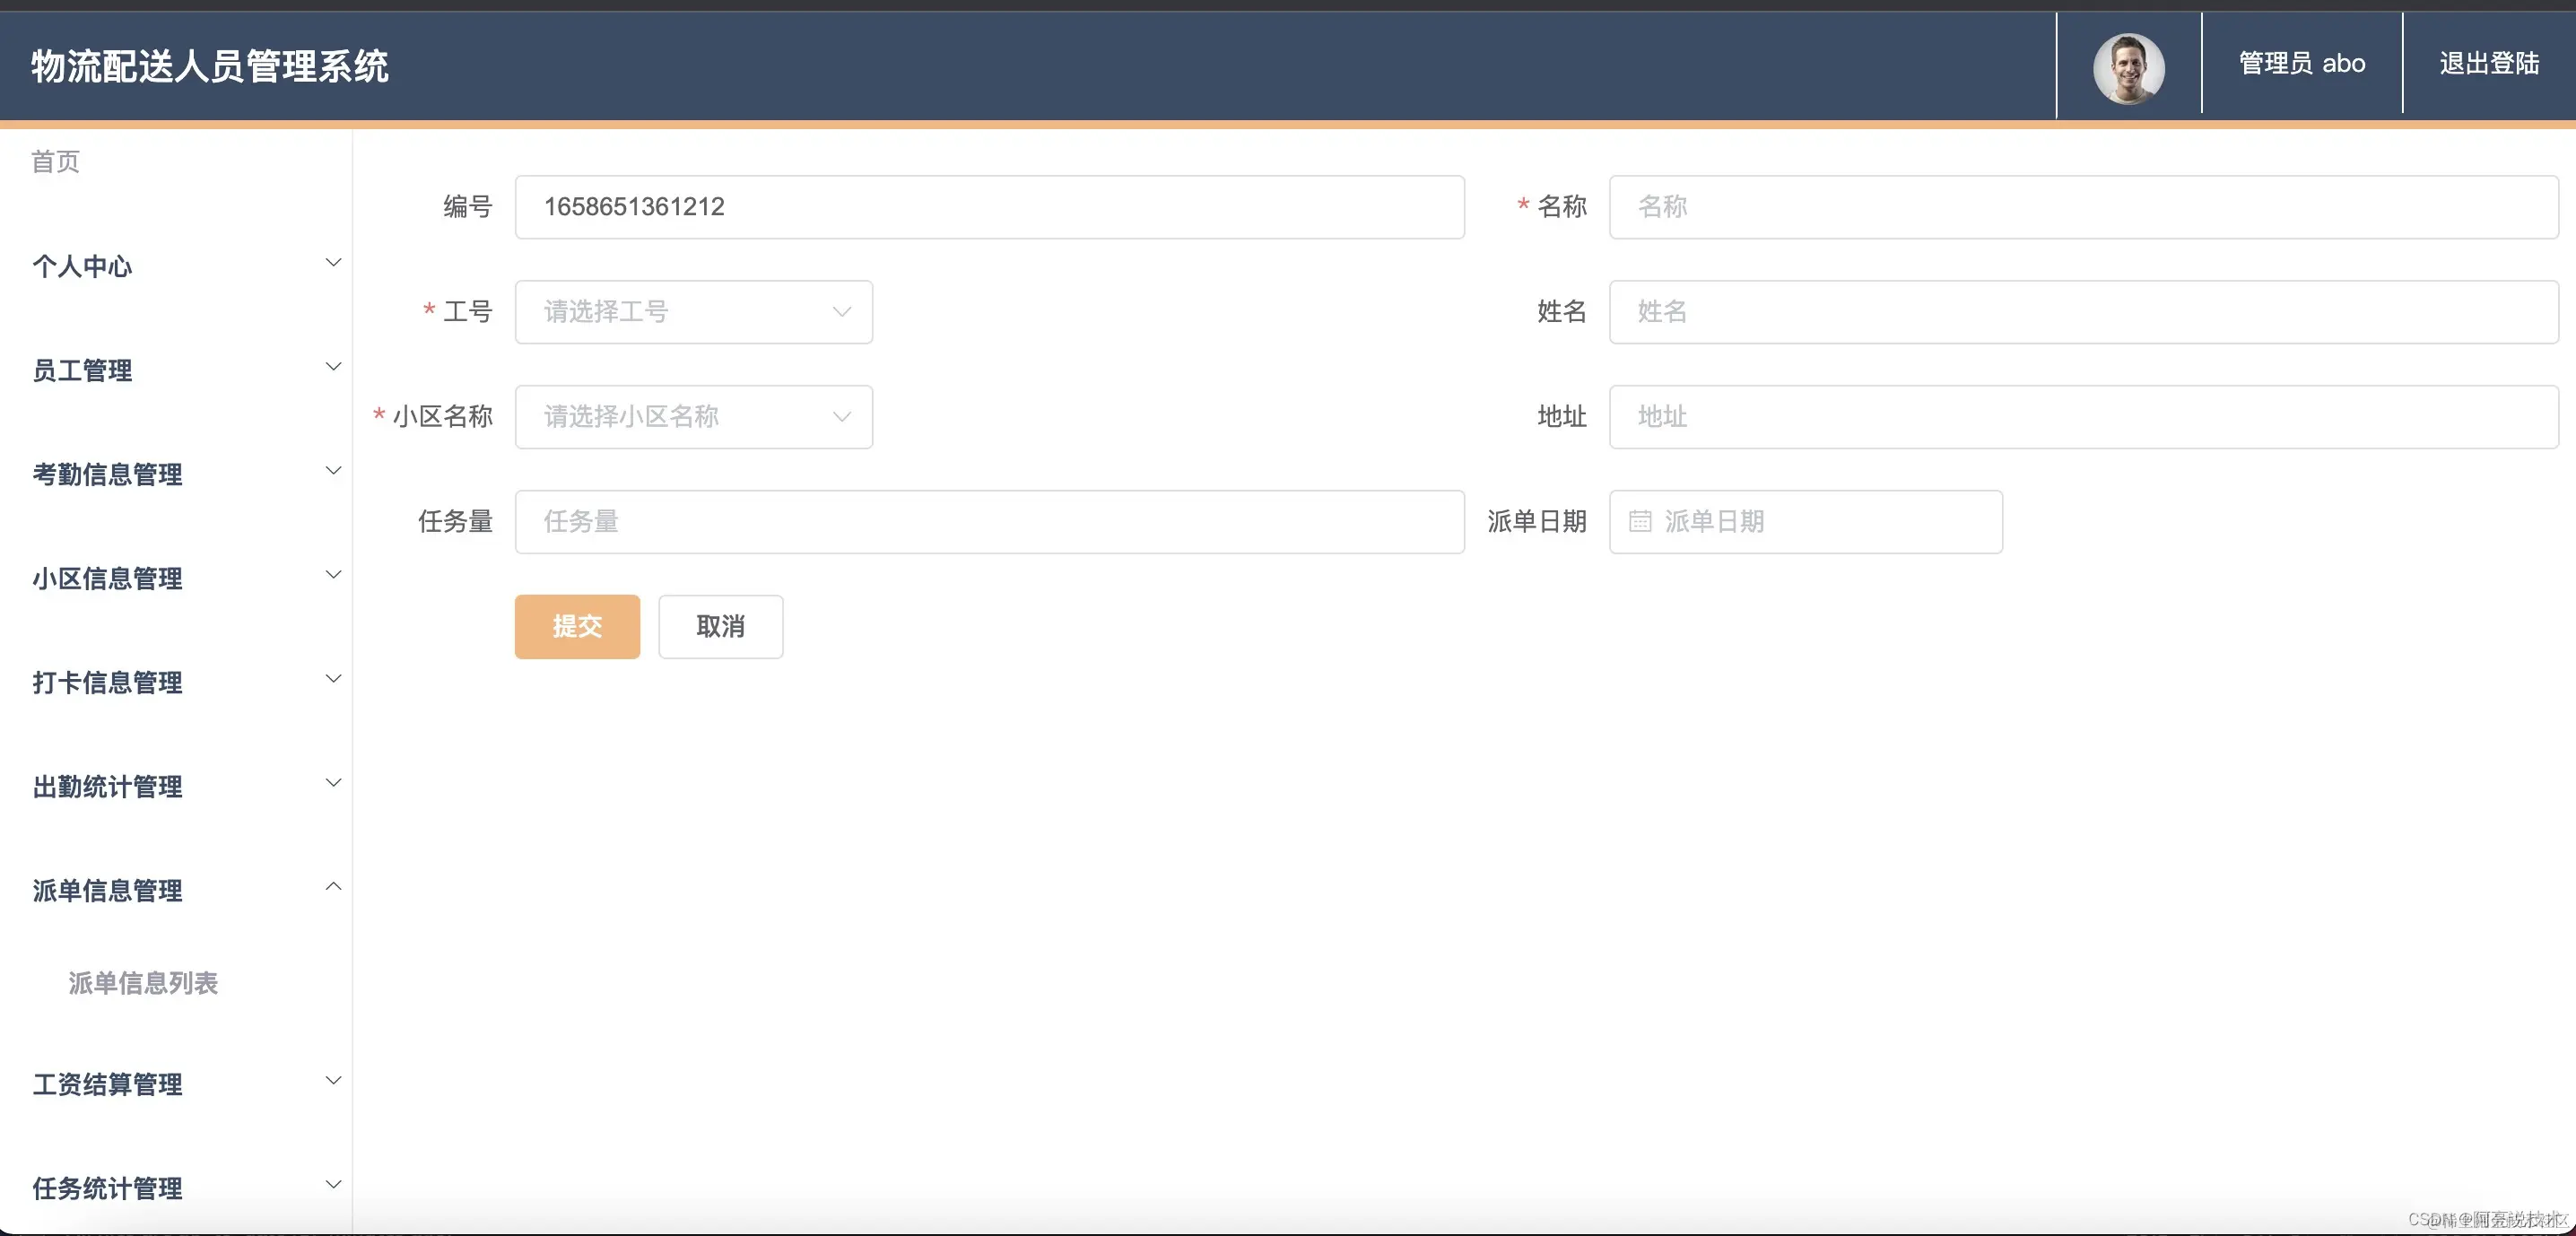The height and width of the screenshot is (1236, 2576).
Task: Expand the 个人中心 menu chevron
Action: (333, 263)
